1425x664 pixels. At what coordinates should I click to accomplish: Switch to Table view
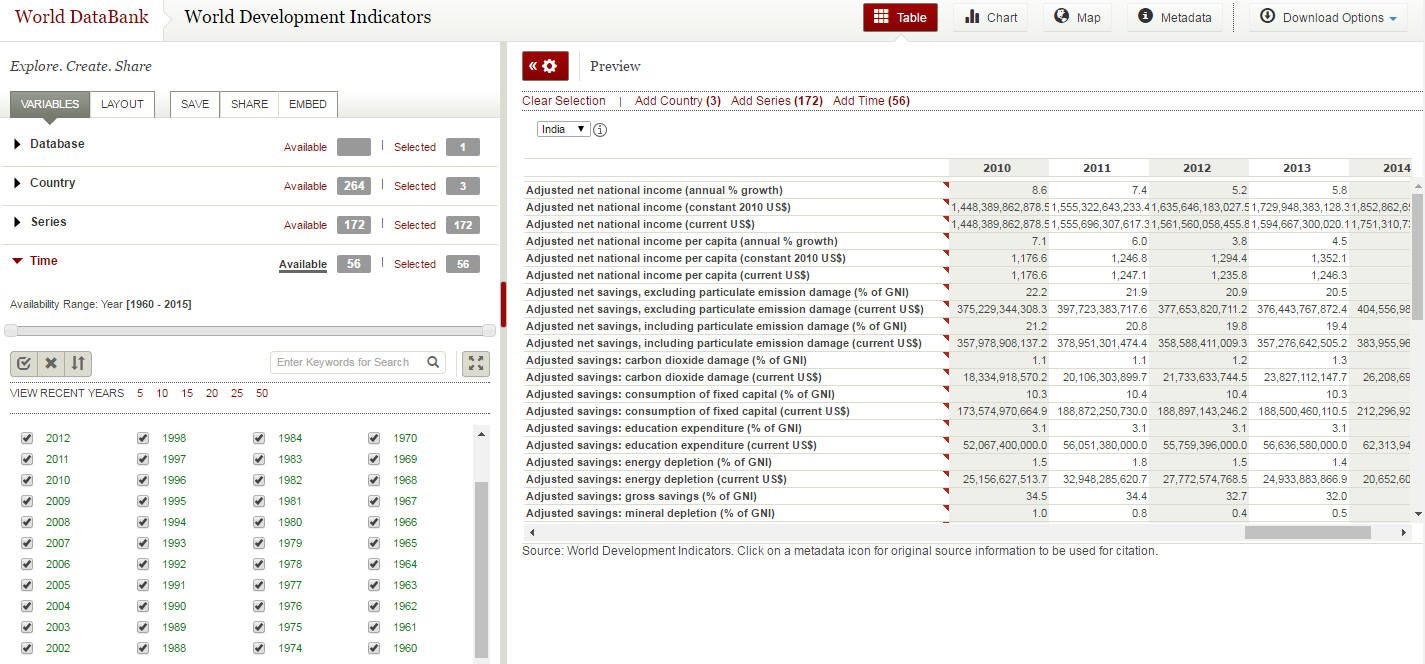900,17
